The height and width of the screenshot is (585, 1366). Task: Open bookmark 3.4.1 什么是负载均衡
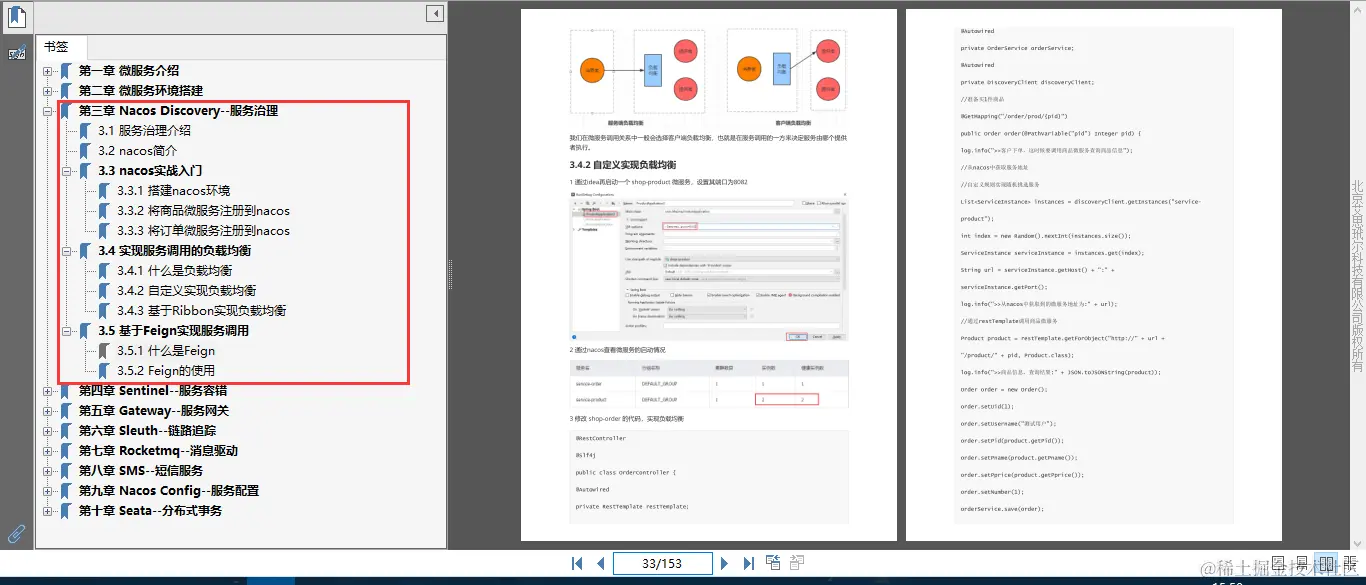(x=174, y=271)
